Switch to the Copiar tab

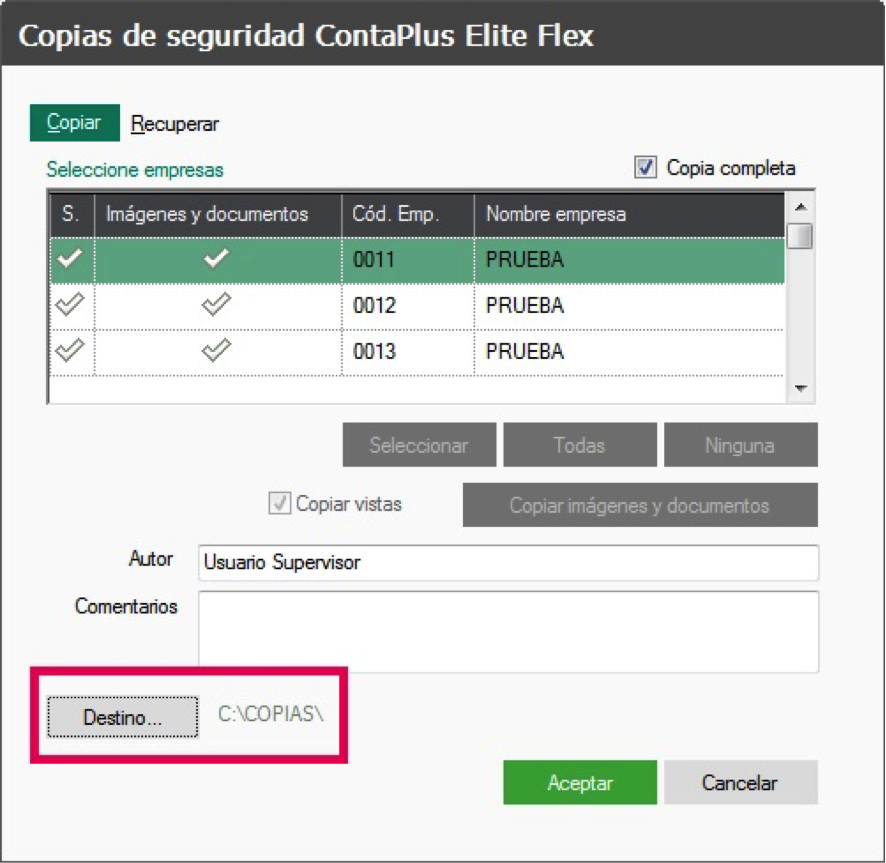(x=75, y=123)
